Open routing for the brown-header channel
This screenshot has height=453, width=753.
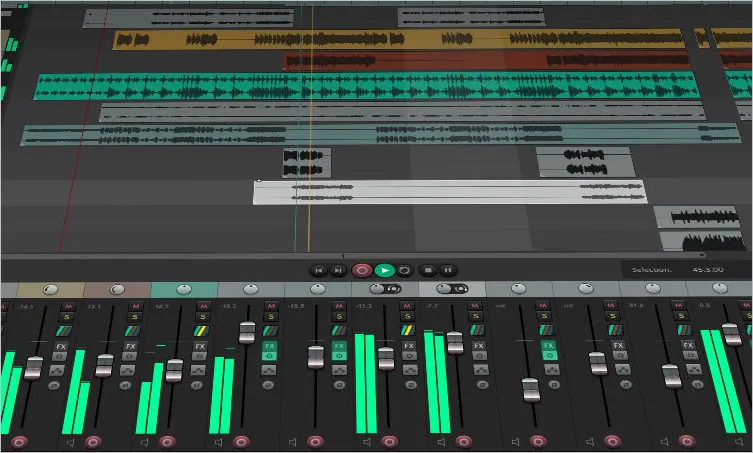tap(133, 331)
